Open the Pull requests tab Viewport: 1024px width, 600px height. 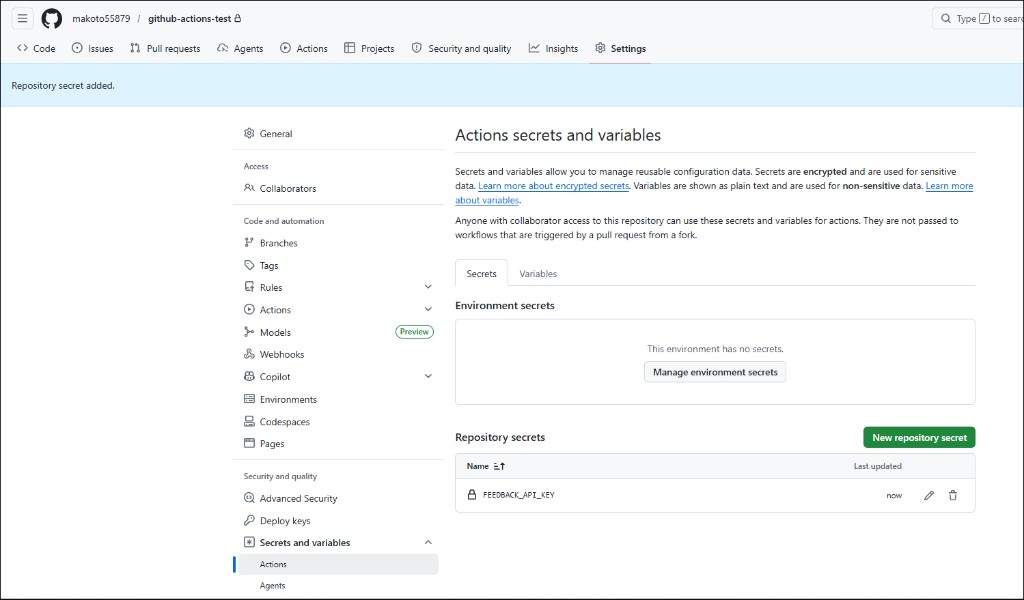[165, 48]
